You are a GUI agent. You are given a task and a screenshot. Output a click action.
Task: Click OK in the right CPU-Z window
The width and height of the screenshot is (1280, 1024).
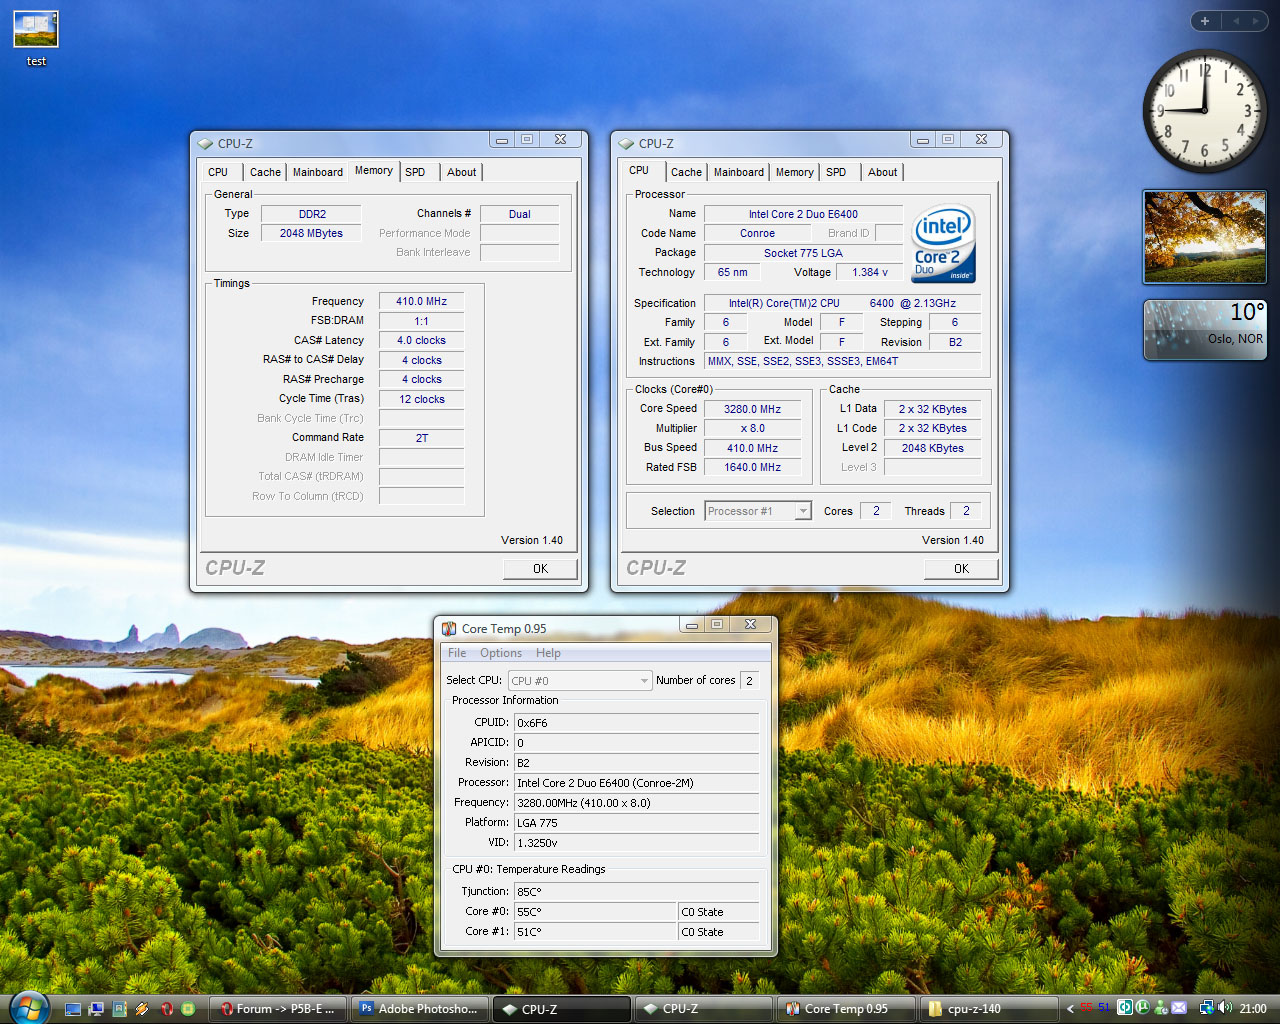[961, 569]
